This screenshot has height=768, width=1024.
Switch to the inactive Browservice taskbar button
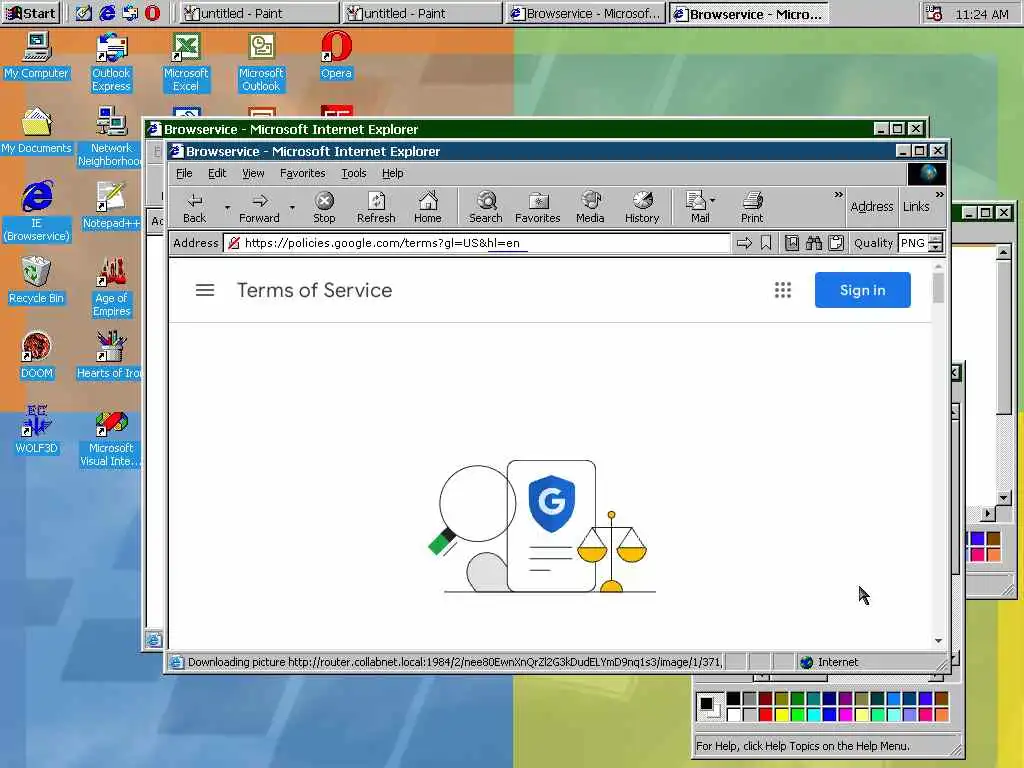pos(585,13)
